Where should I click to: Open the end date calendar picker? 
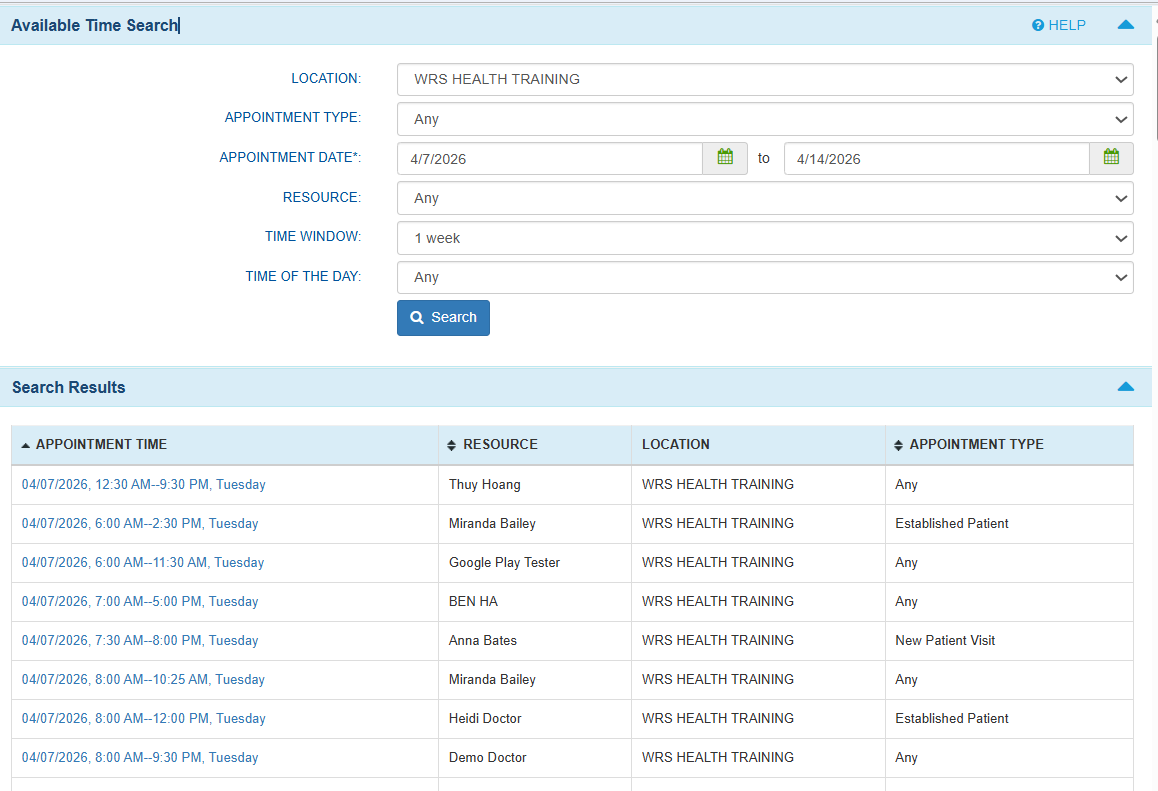(1111, 158)
